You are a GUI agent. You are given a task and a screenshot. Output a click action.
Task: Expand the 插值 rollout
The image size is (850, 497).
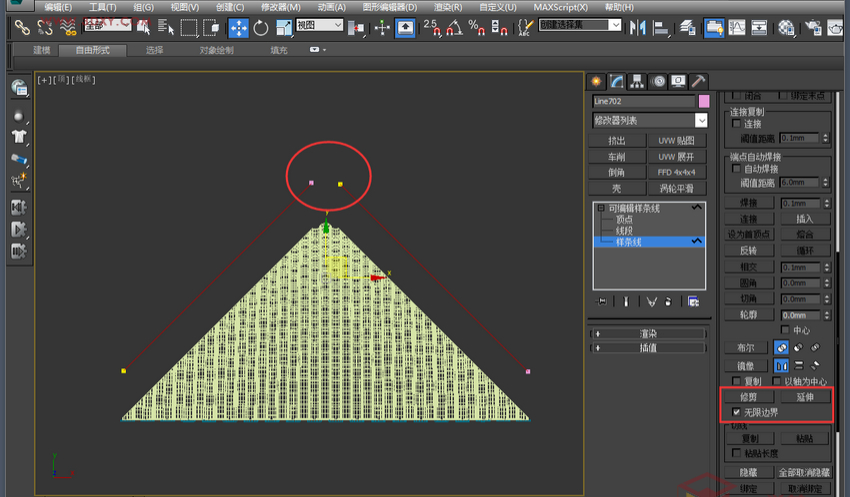648,348
